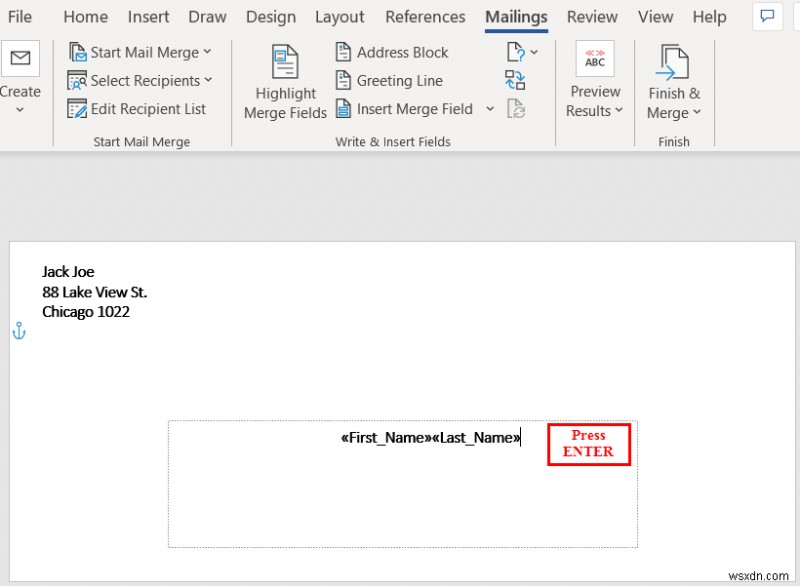Viewport: 800px width, 586px height.
Task: Open the comment icon in the title bar
Action: click(767, 17)
